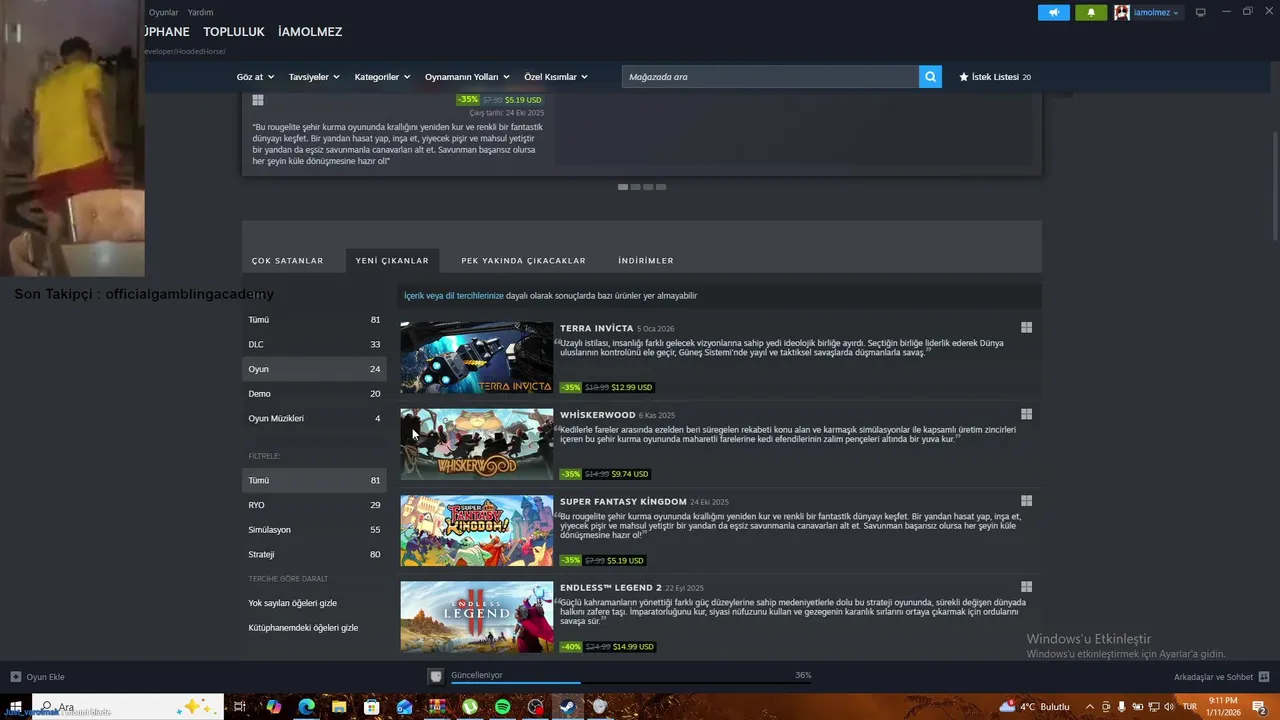Open Microsoft Store from the taskbar

[x=371, y=707]
